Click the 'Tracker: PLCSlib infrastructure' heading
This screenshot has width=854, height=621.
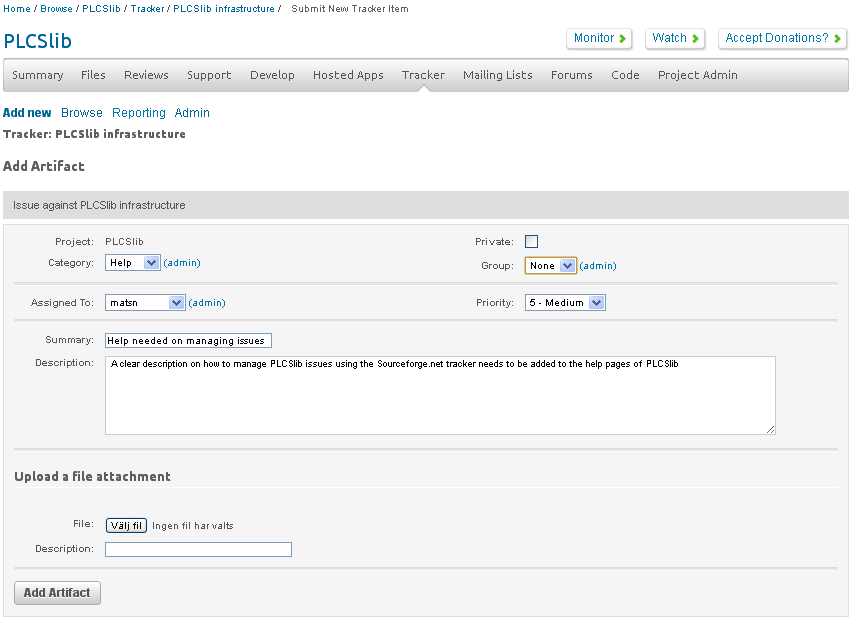coord(94,134)
